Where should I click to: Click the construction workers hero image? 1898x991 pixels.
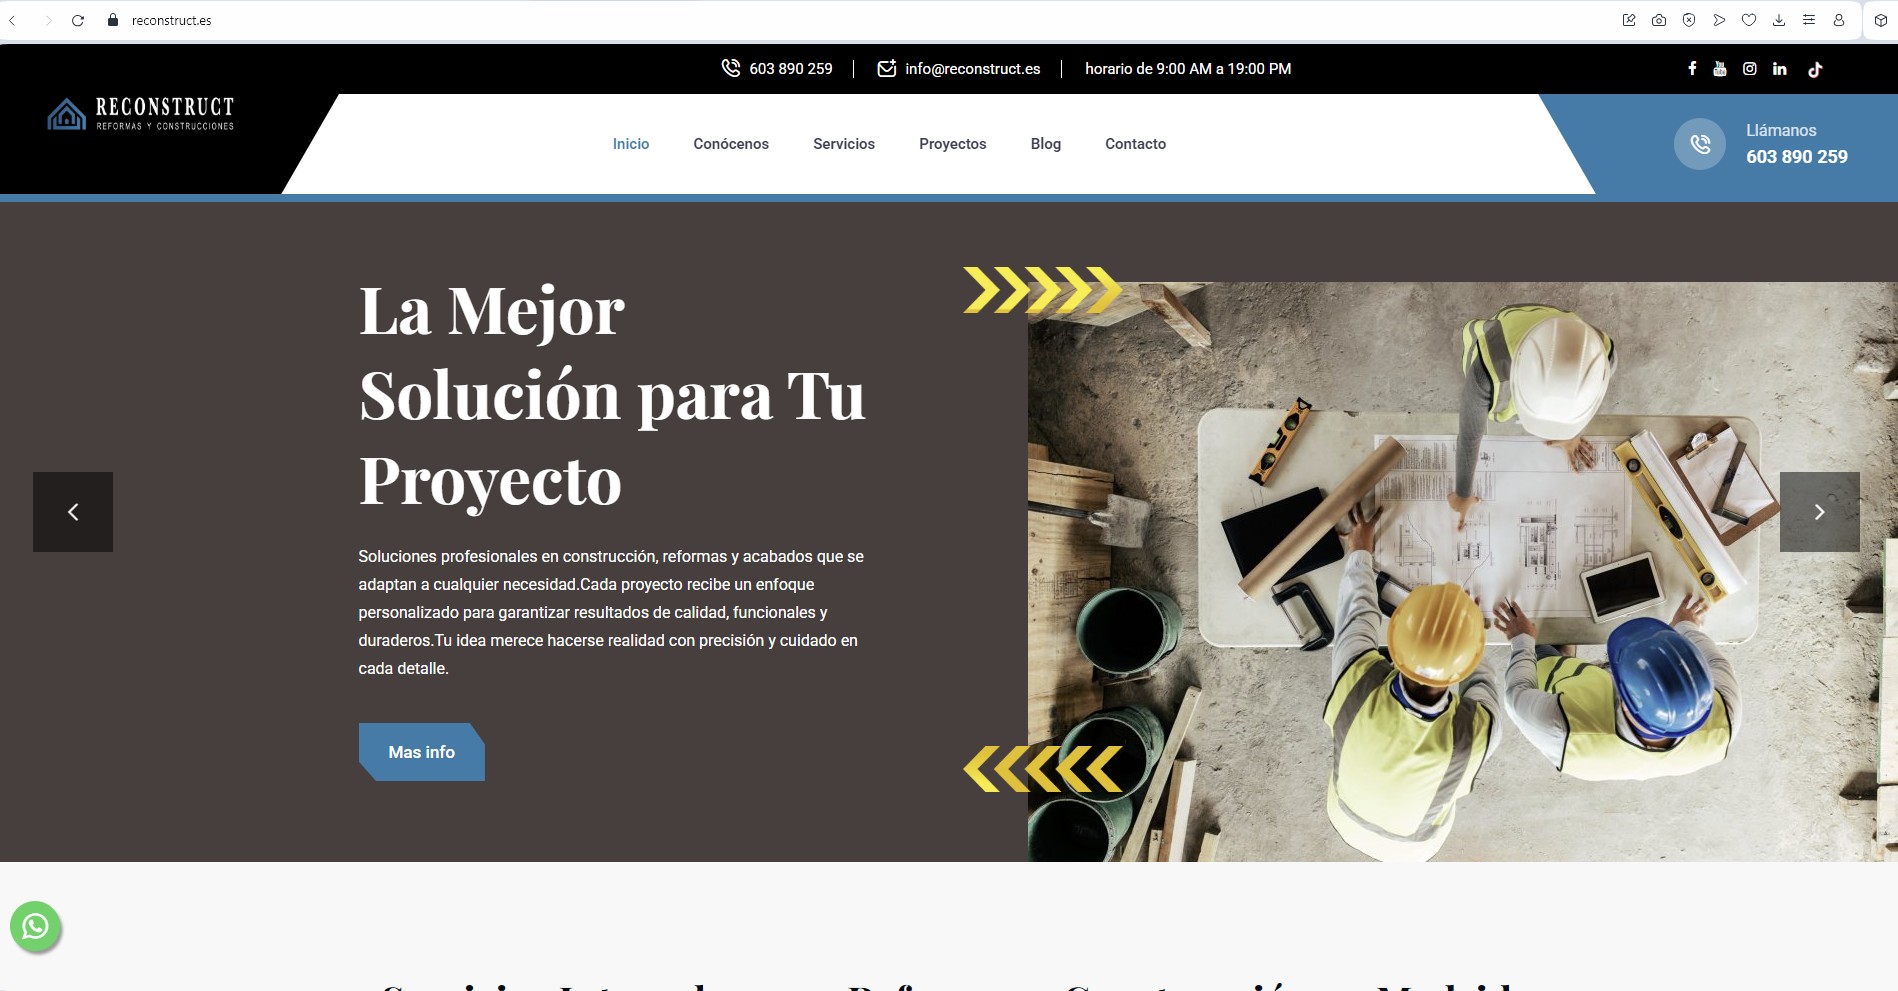point(1463,572)
